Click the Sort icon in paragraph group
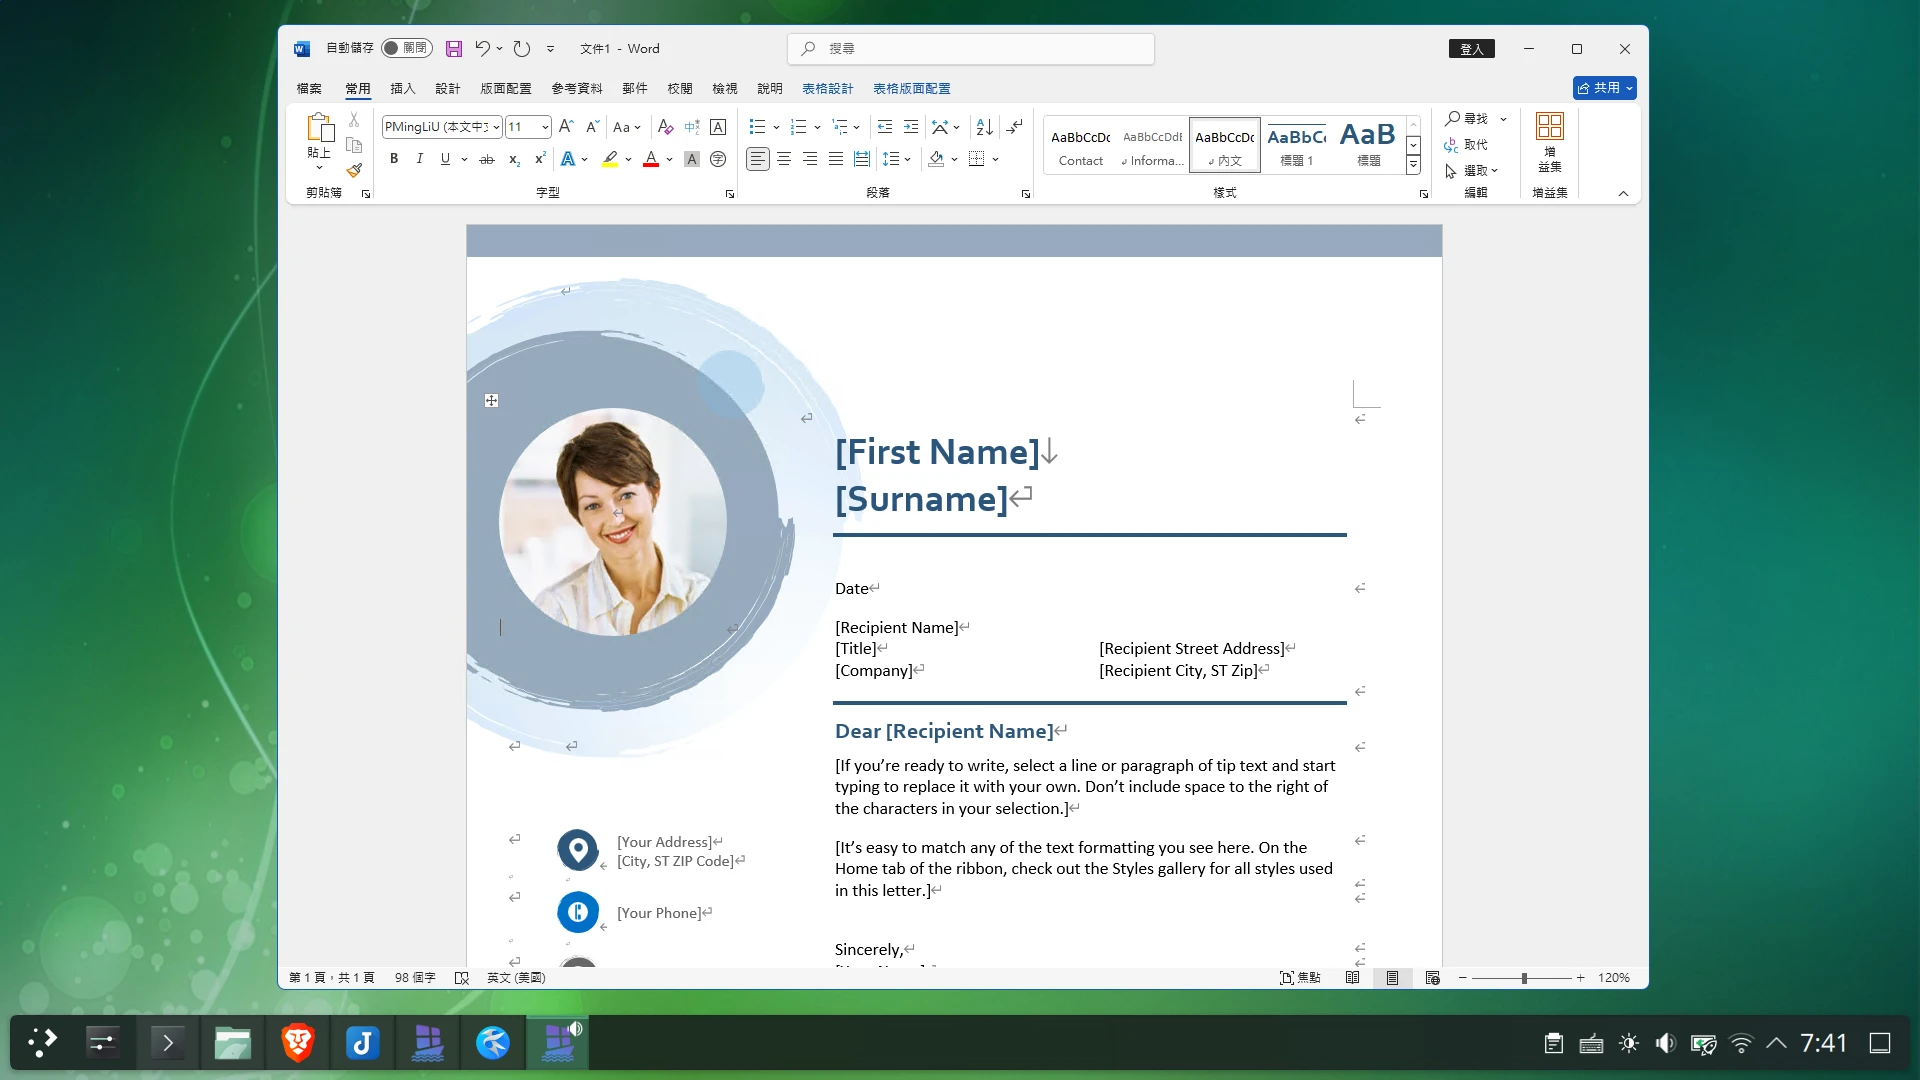 (984, 127)
